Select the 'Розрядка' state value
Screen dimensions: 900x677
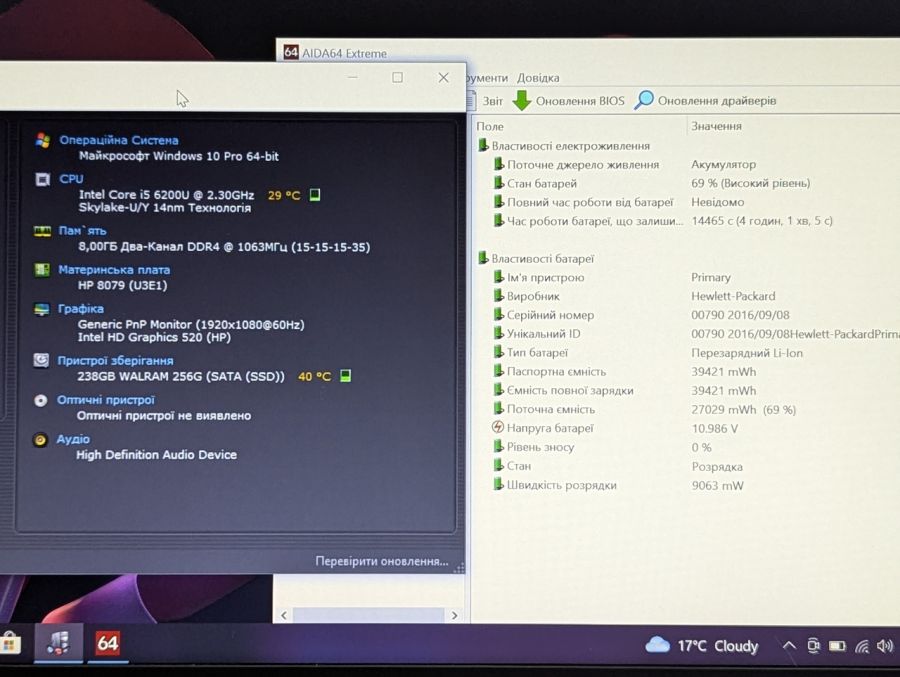[717, 466]
